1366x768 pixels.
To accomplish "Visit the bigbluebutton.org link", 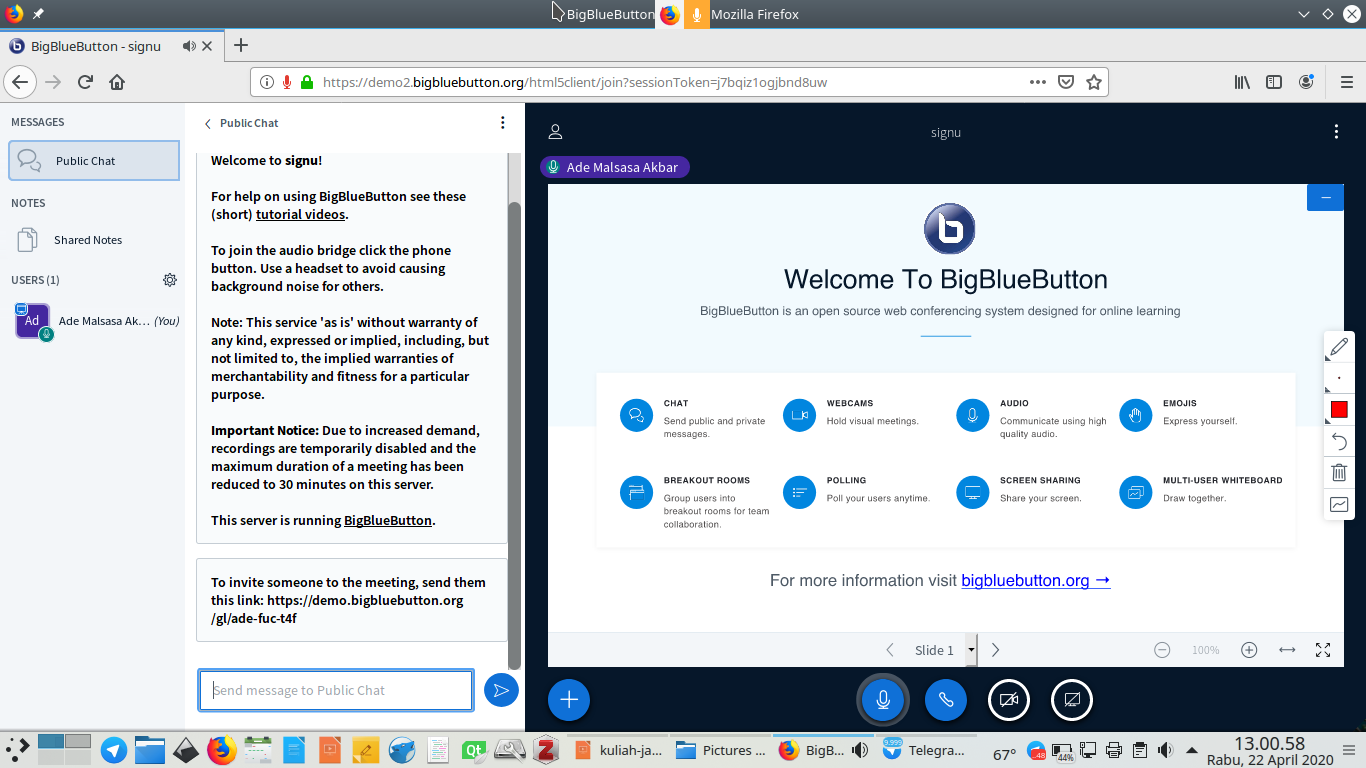I will [x=1026, y=580].
